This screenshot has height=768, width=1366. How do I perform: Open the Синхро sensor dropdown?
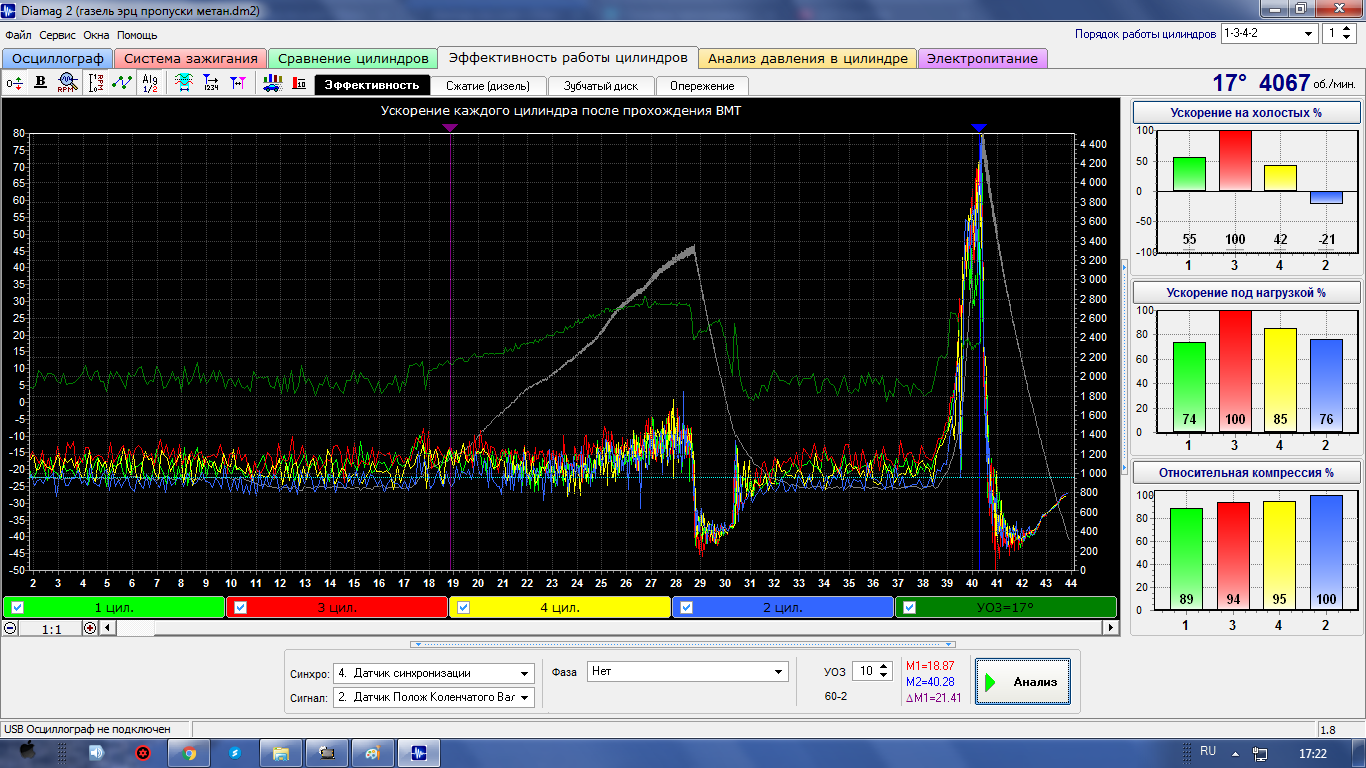(x=525, y=673)
